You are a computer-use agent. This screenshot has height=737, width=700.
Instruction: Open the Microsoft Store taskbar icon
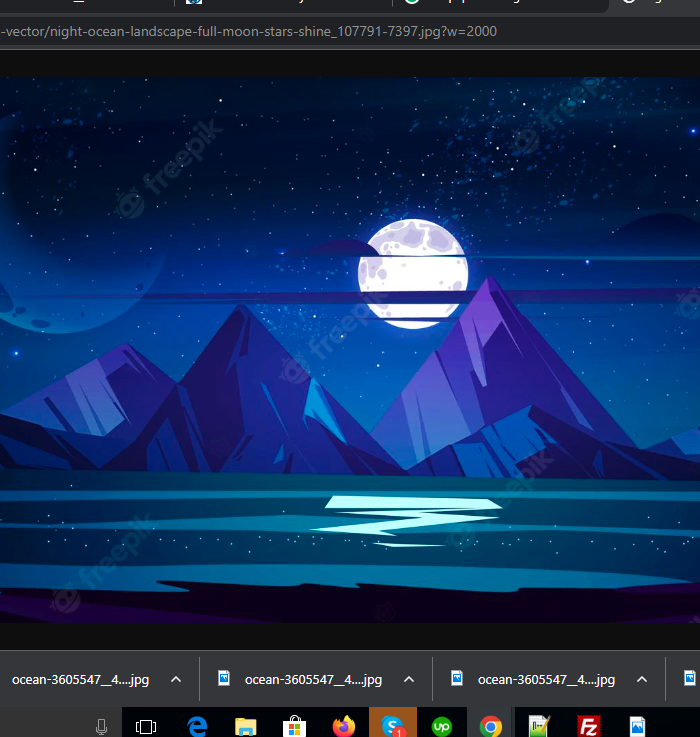(x=295, y=726)
